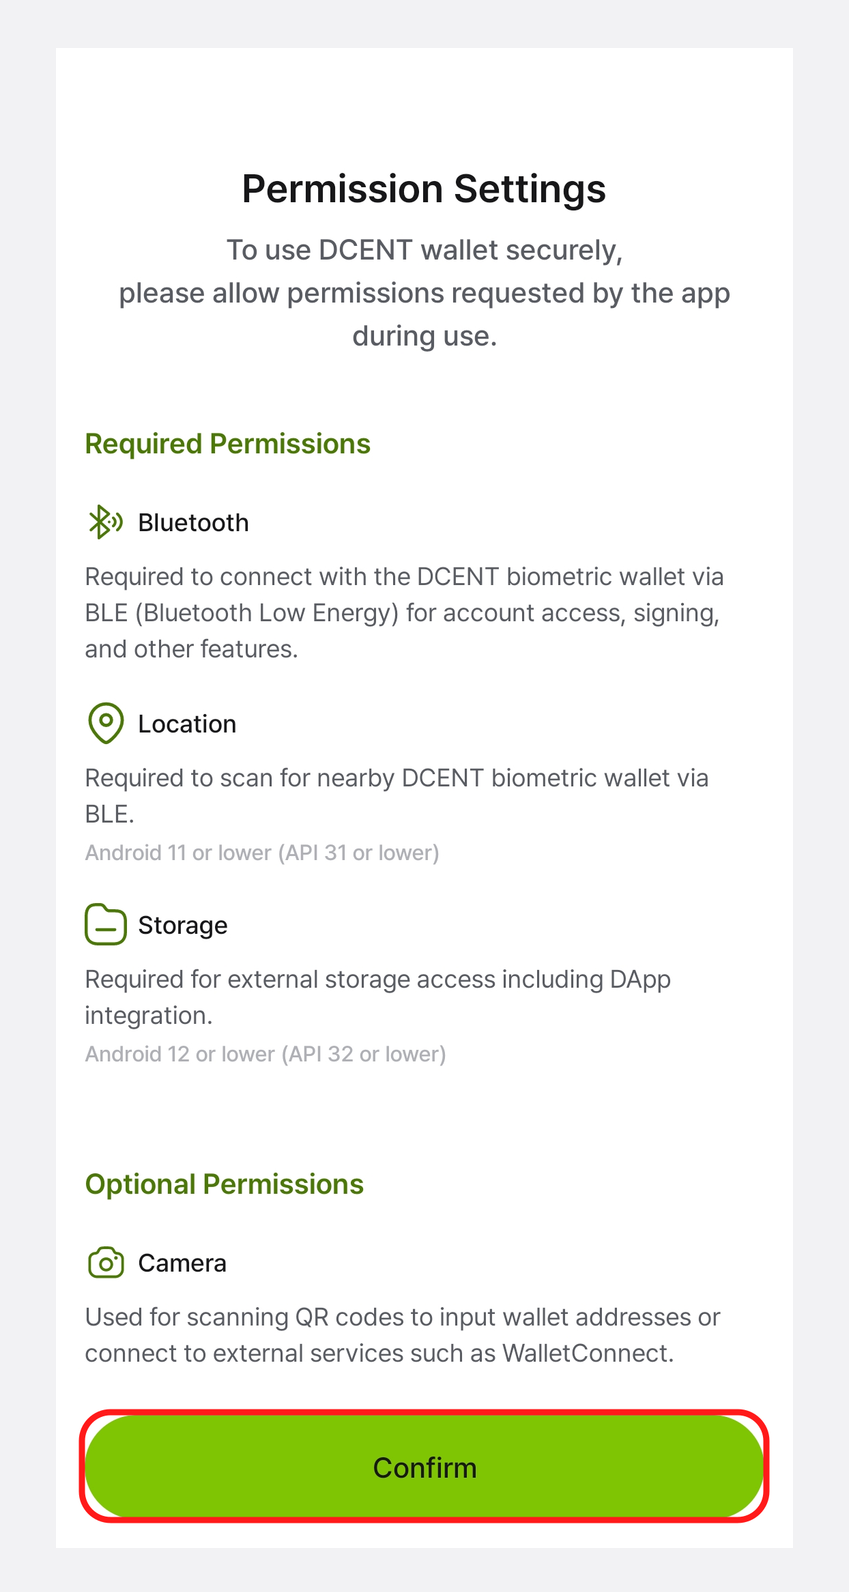
Task: Click the Android 11 or lower note
Action: click(x=262, y=853)
